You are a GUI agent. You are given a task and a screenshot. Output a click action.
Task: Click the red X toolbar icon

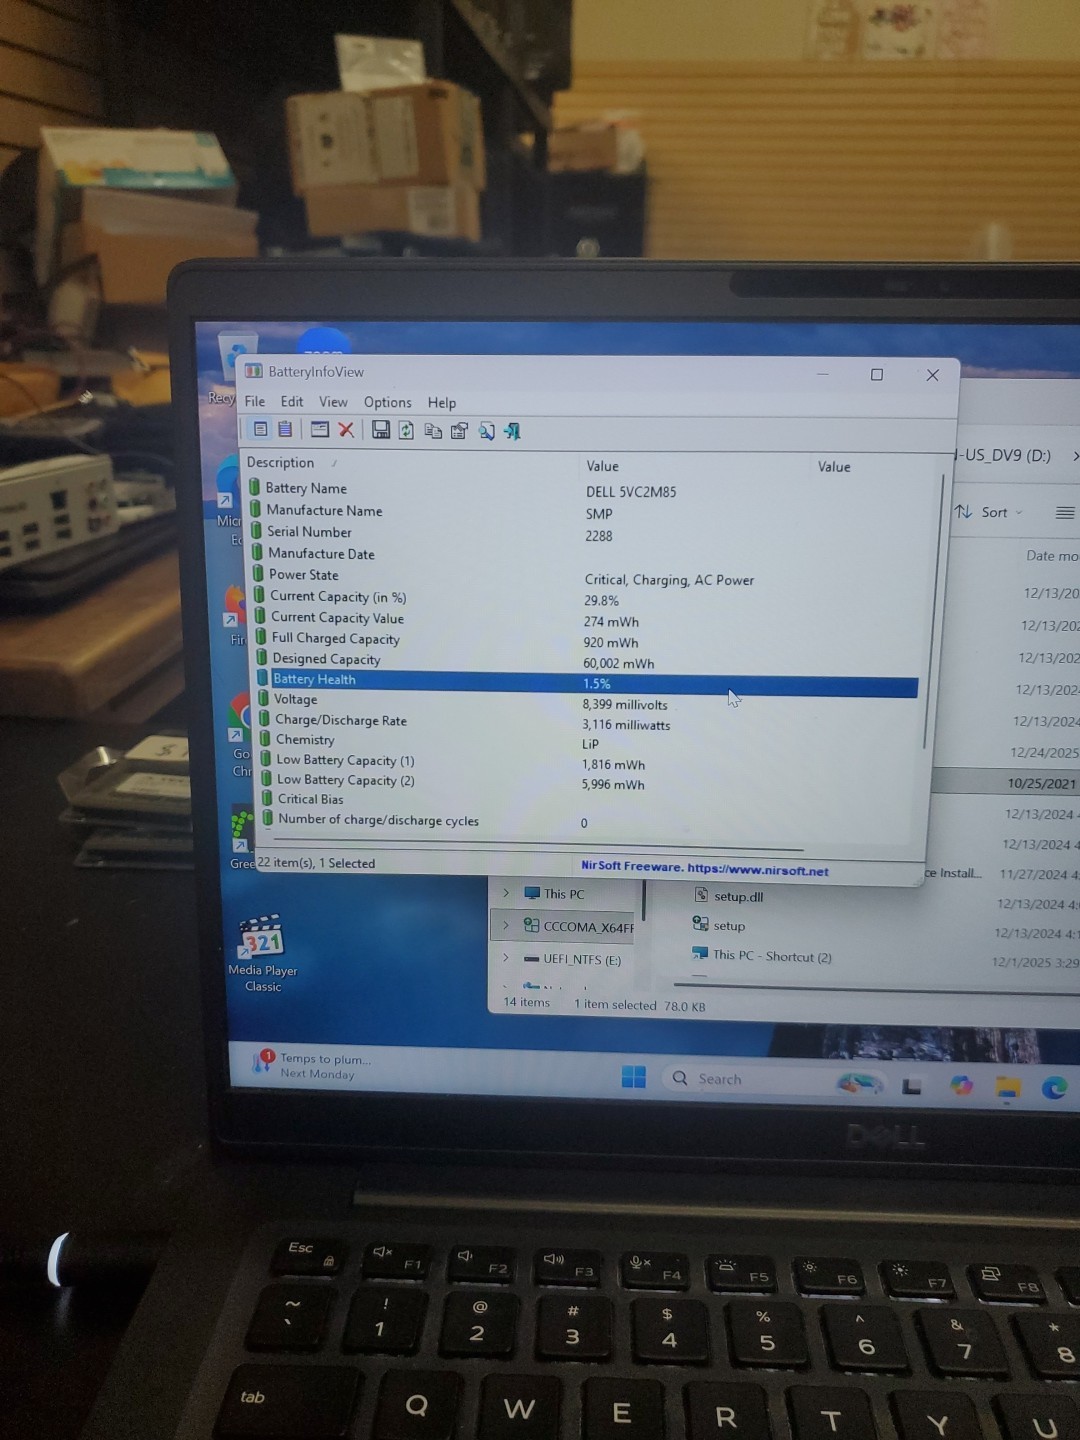tap(346, 430)
